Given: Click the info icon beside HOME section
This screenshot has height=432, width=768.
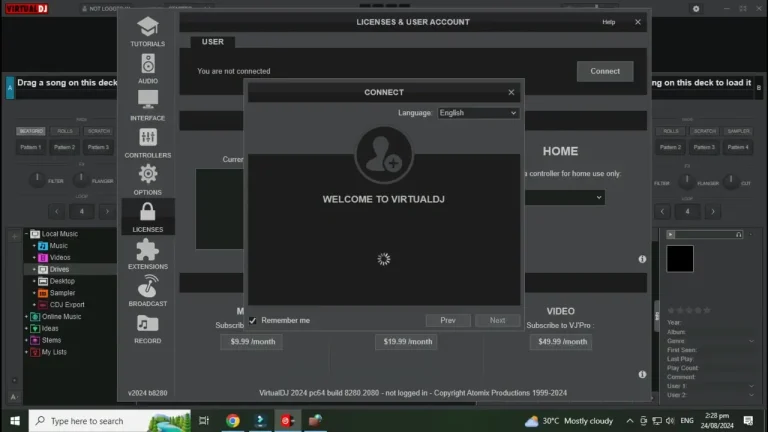Looking at the screenshot, I should 642,259.
